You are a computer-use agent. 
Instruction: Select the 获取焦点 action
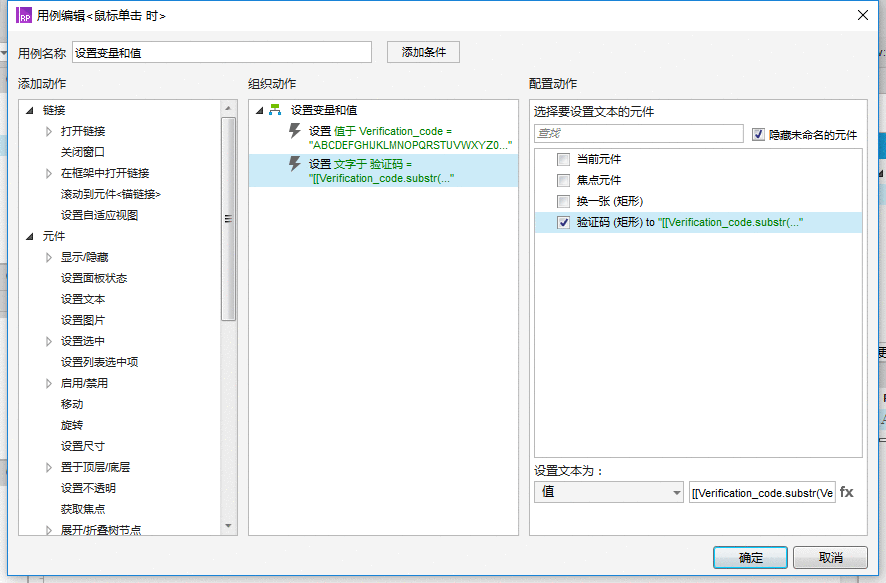pos(82,509)
